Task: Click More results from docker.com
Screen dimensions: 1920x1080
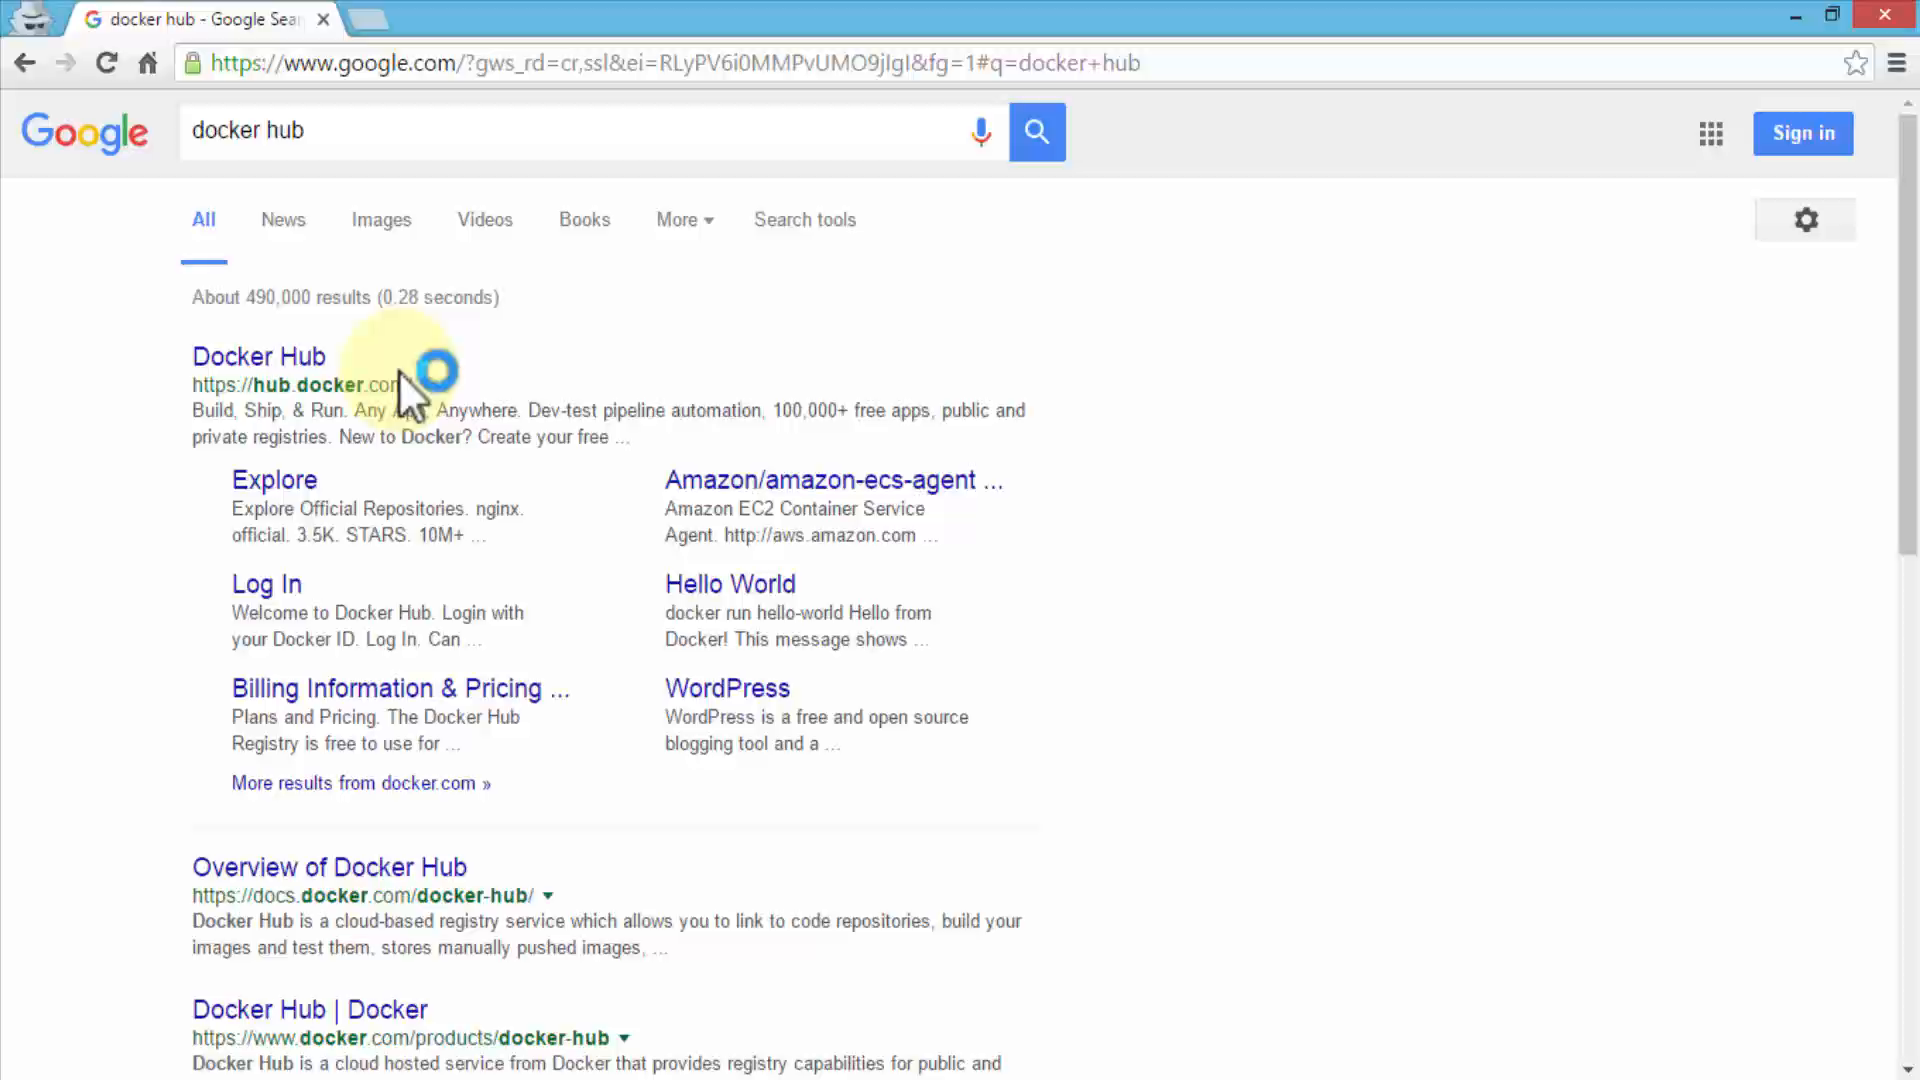Action: click(361, 783)
